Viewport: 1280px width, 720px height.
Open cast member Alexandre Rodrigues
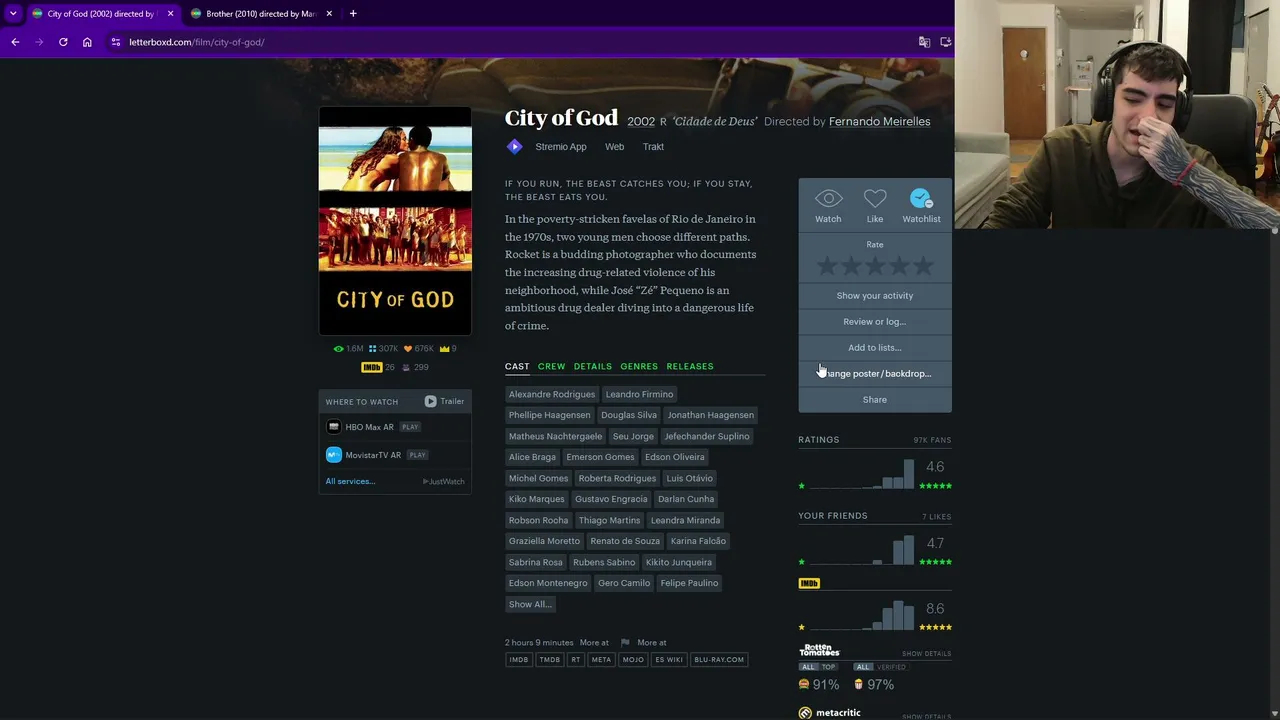coord(552,394)
